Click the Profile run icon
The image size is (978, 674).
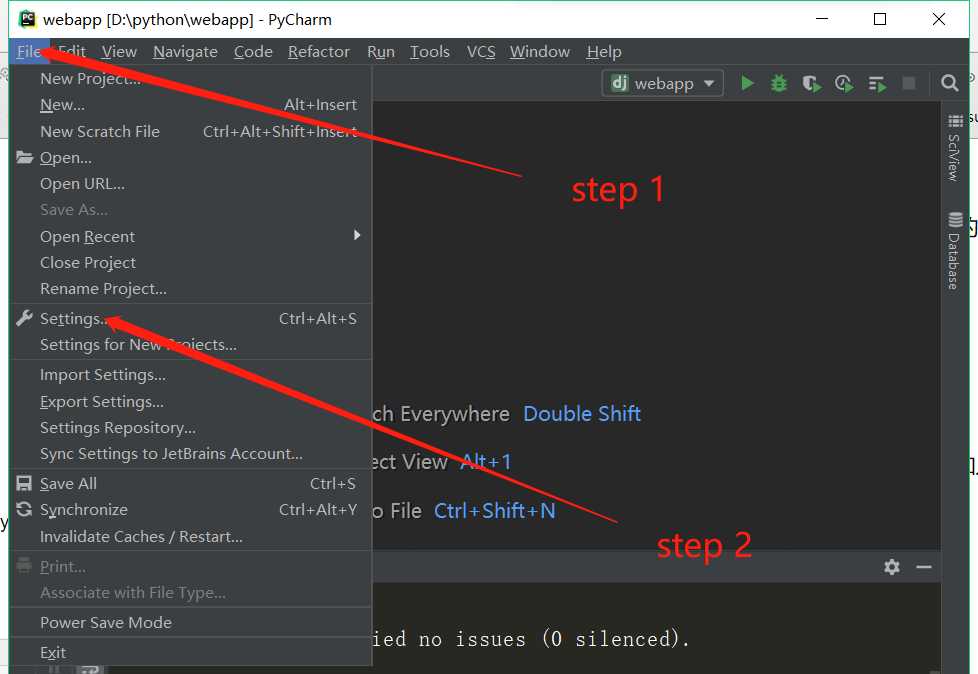844,83
